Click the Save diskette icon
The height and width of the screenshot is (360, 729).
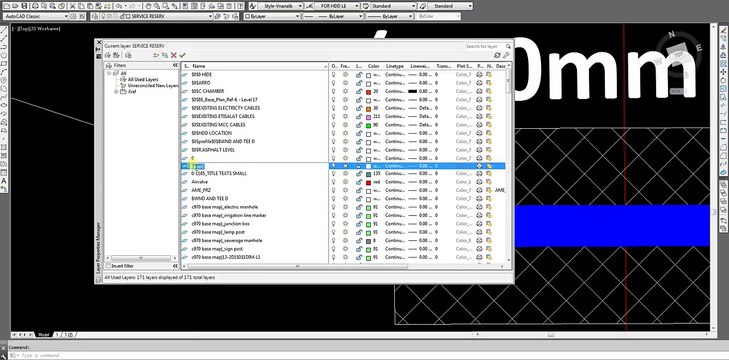pyautogui.click(x=24, y=6)
